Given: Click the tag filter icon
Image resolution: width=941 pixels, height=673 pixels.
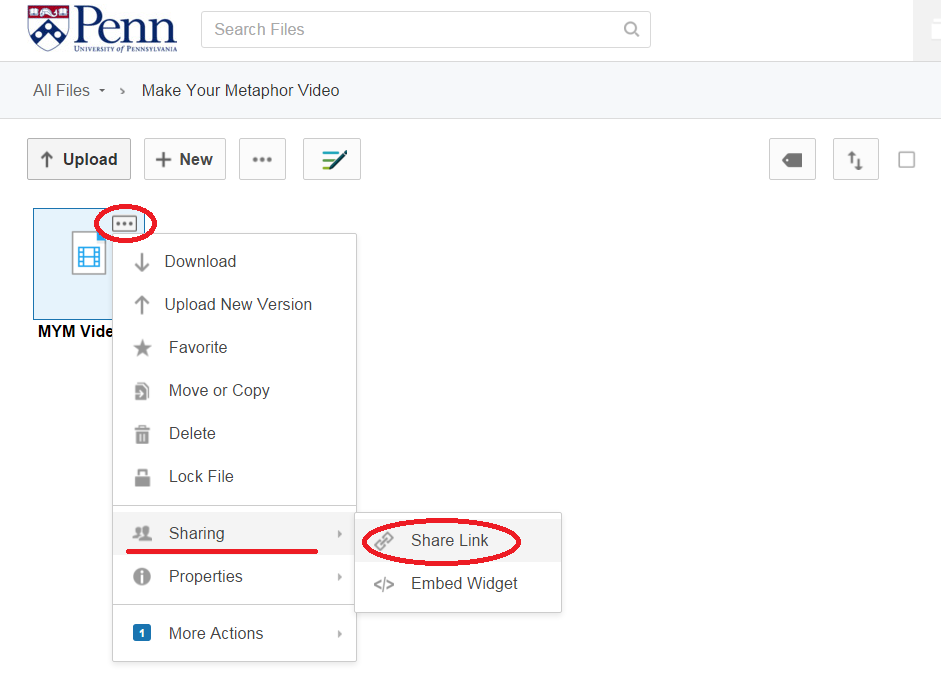Looking at the screenshot, I should pyautogui.click(x=792, y=159).
